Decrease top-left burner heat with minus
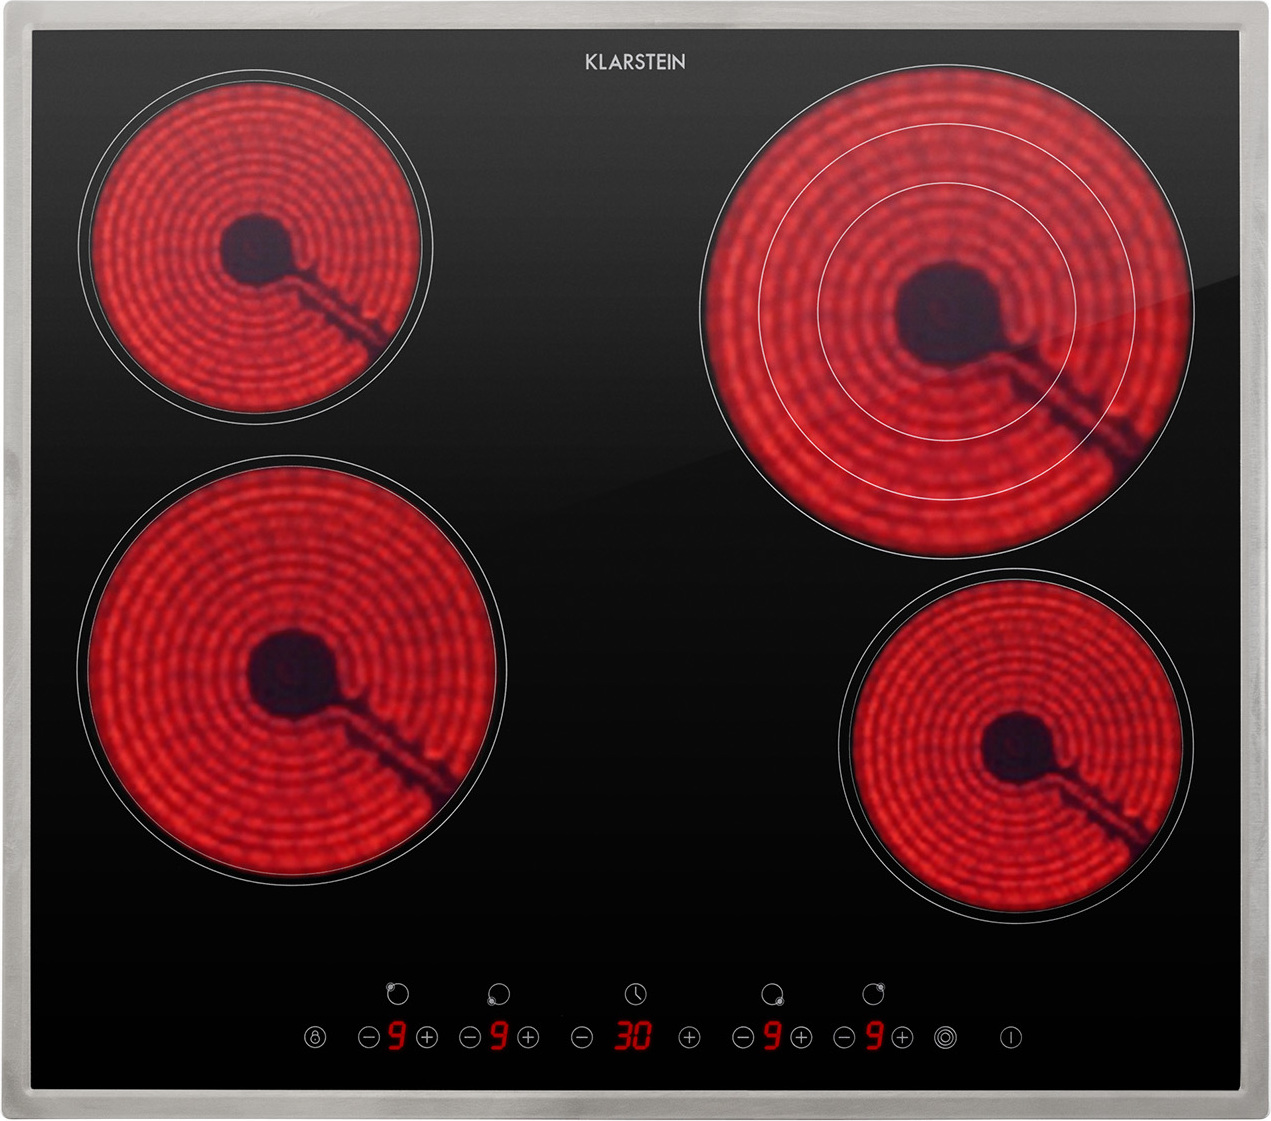 [x=368, y=1038]
